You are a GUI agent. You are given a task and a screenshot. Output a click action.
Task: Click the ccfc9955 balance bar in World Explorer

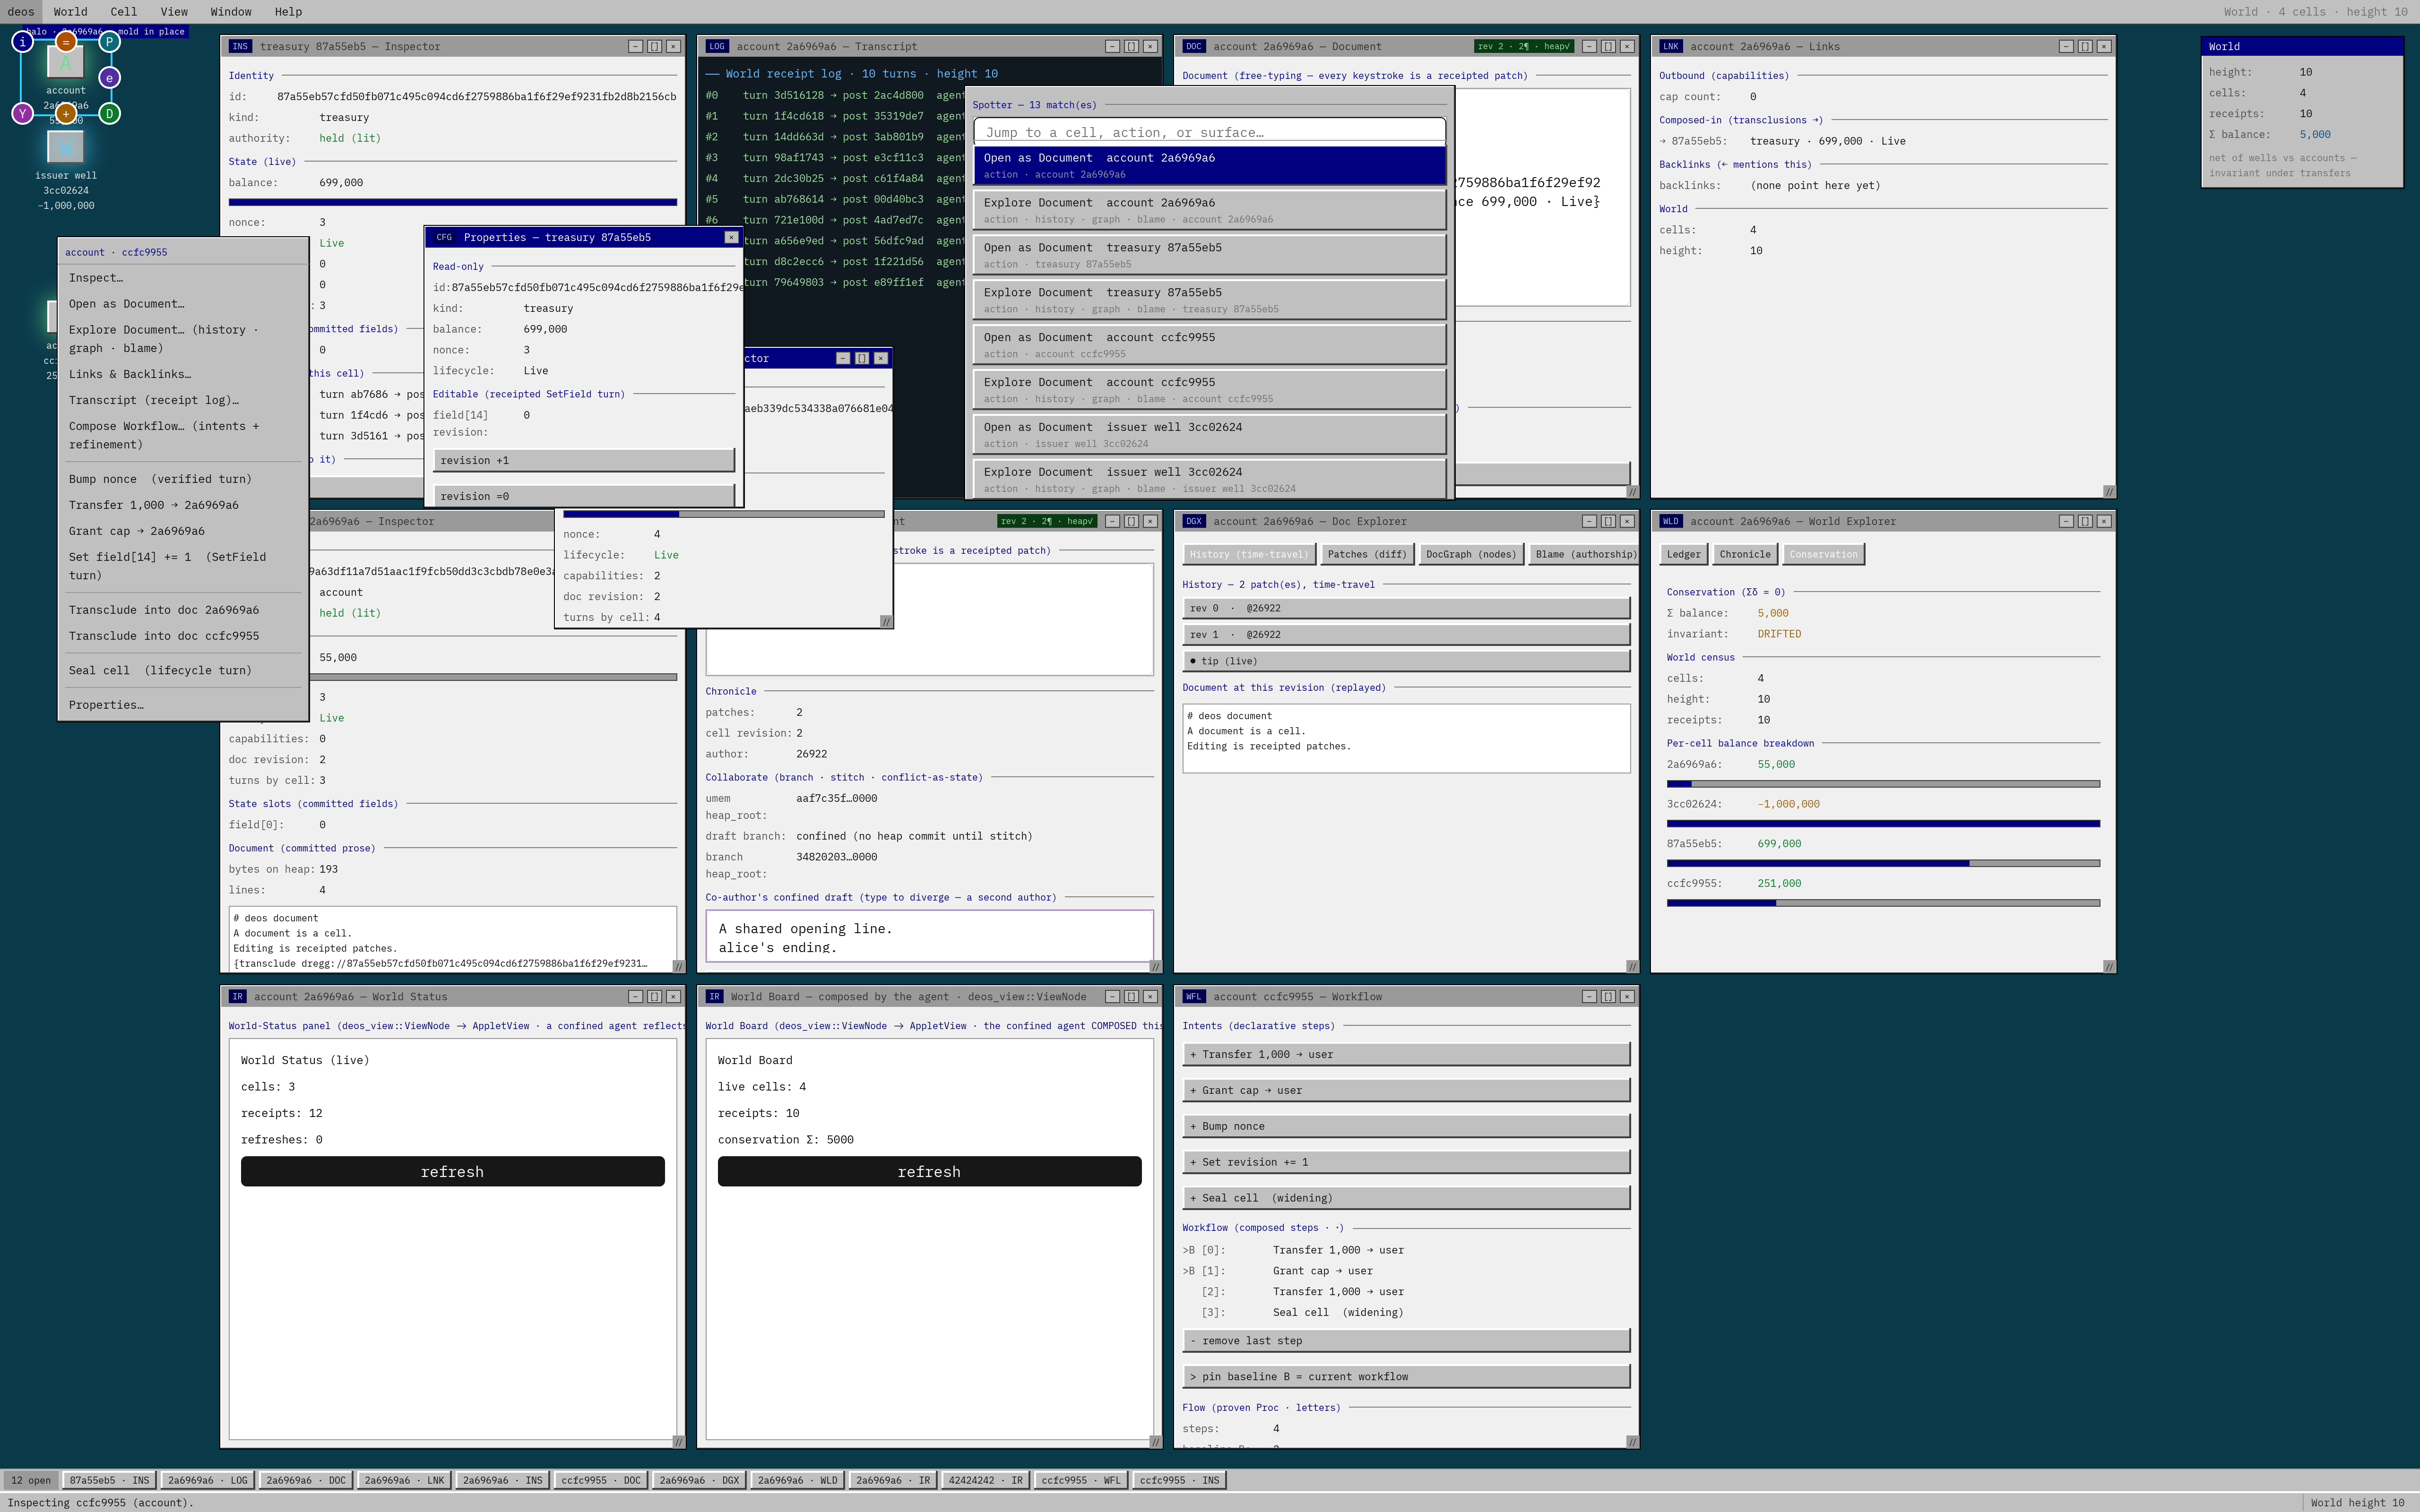pyautogui.click(x=1883, y=903)
